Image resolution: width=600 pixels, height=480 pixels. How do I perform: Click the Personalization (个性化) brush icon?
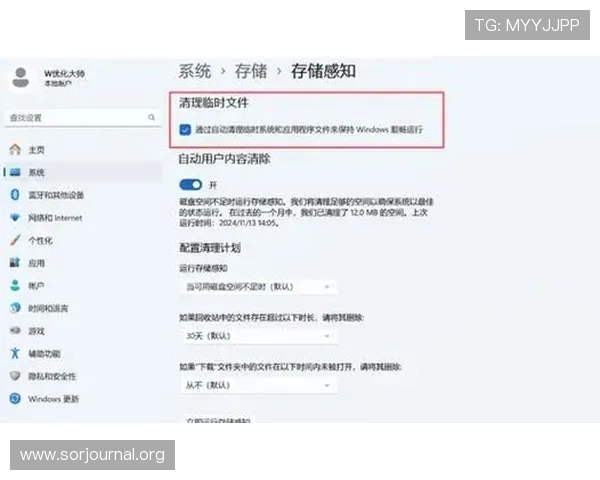pos(15,240)
